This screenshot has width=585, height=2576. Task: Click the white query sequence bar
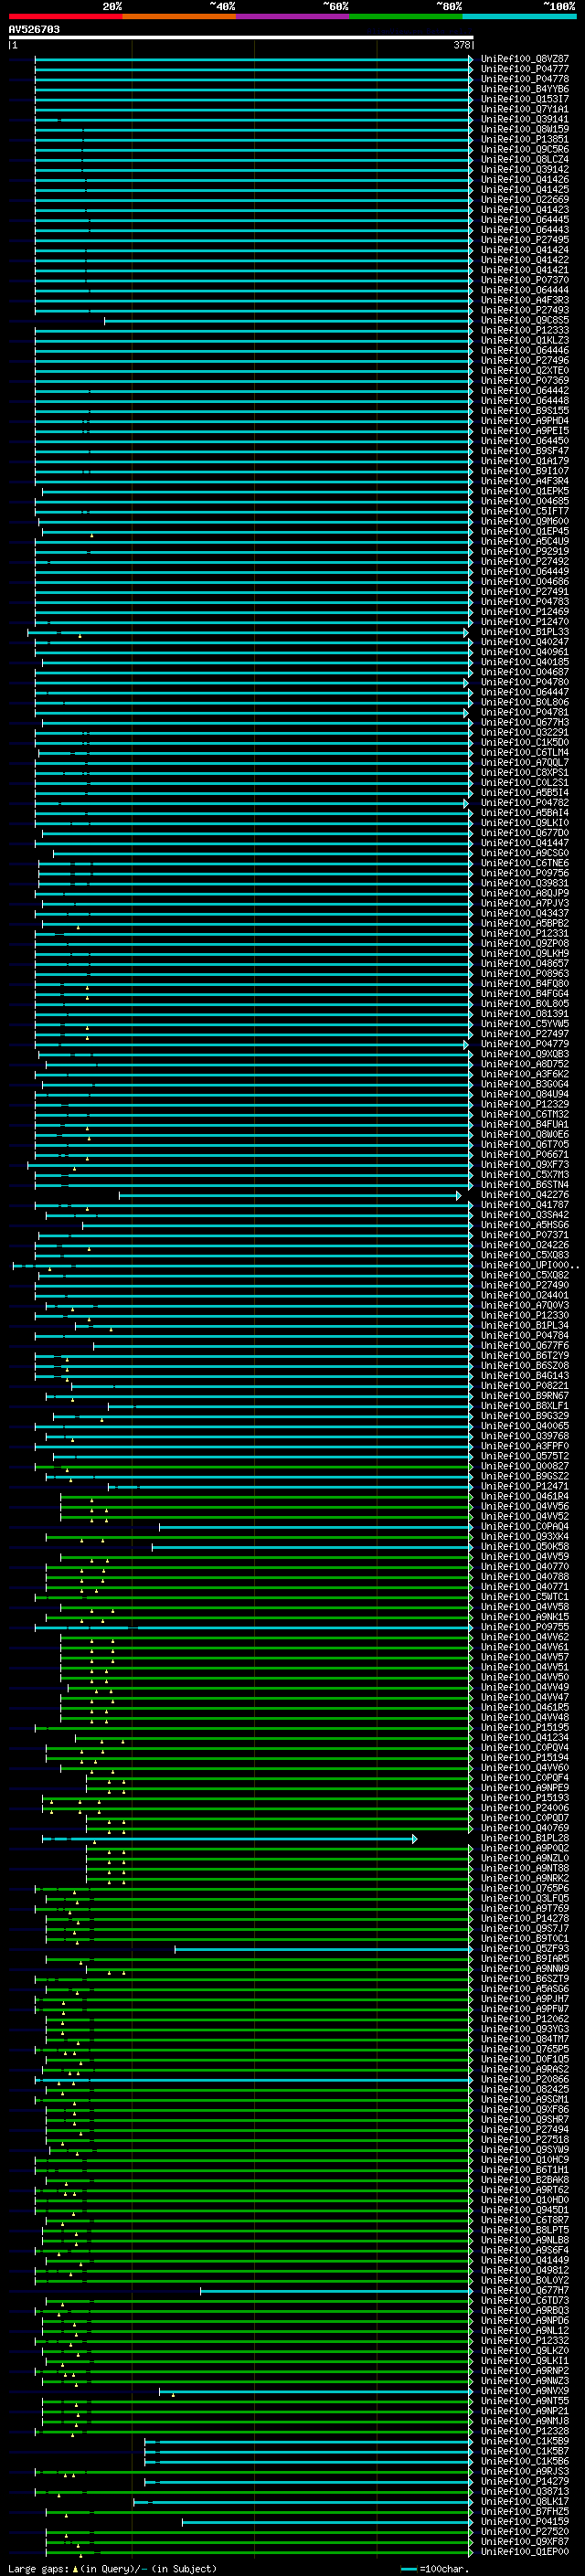tap(241, 37)
